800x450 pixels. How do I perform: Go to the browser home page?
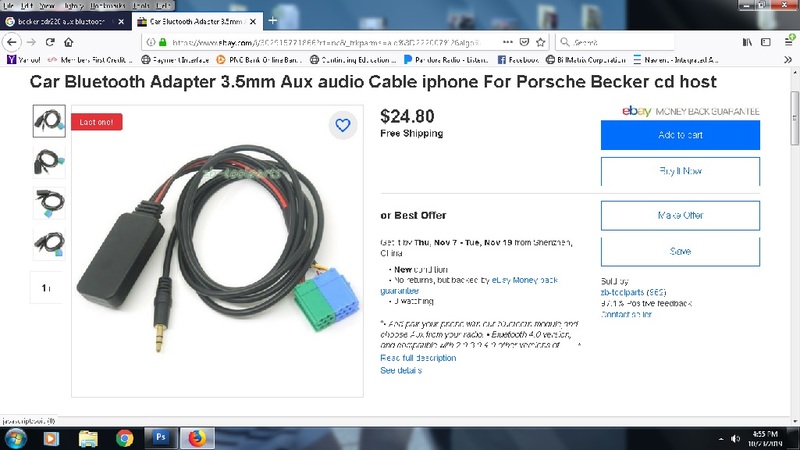[x=68, y=42]
